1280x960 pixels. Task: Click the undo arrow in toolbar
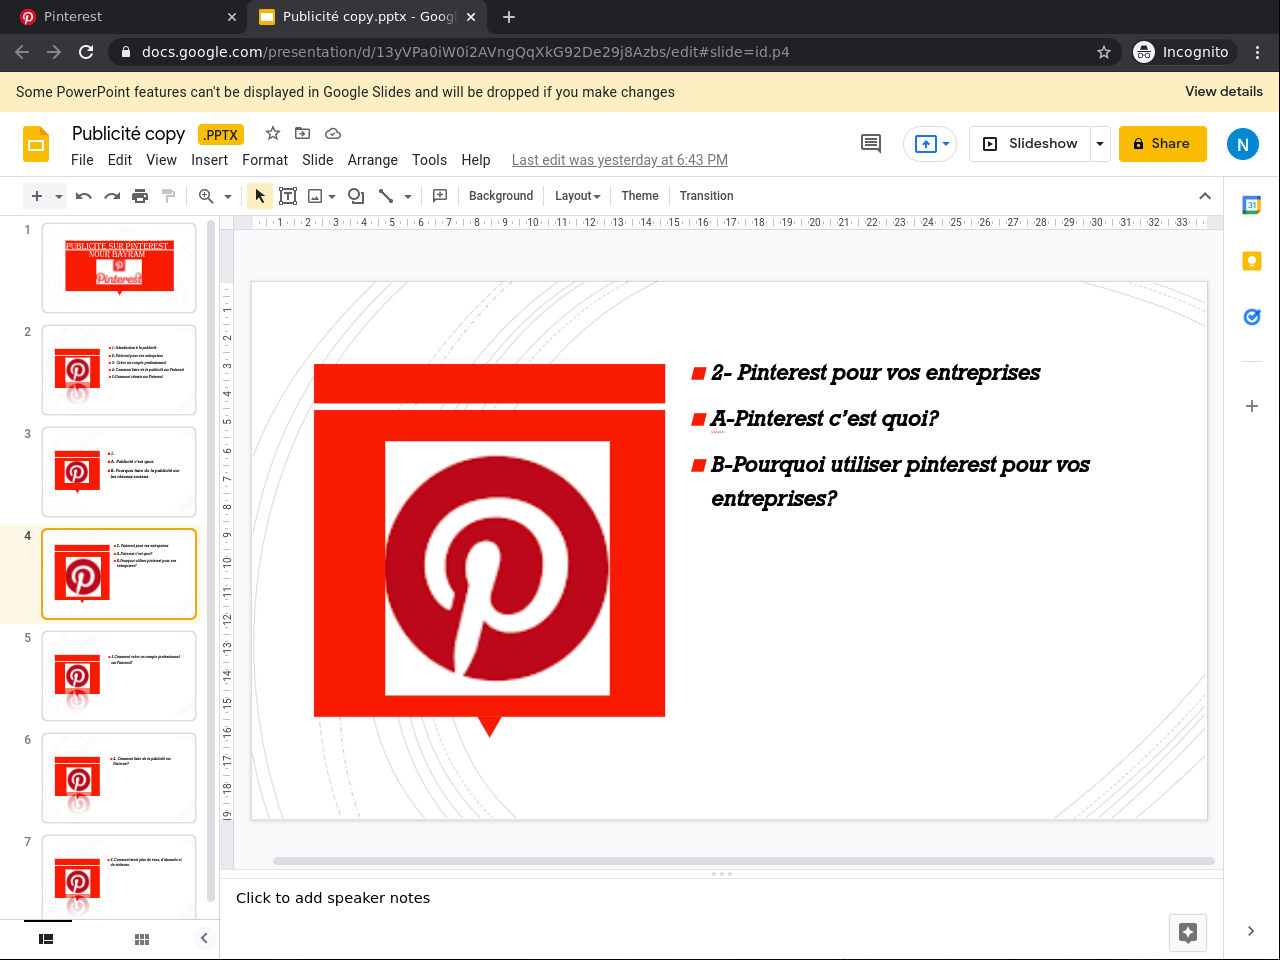84,196
